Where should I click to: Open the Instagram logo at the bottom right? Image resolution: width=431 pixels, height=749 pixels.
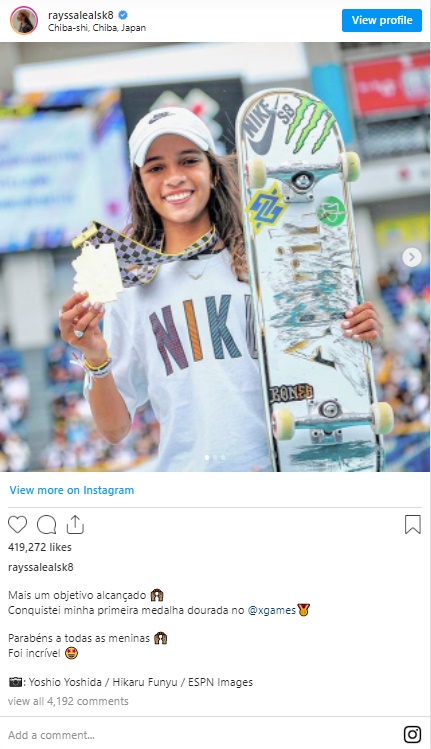412,734
